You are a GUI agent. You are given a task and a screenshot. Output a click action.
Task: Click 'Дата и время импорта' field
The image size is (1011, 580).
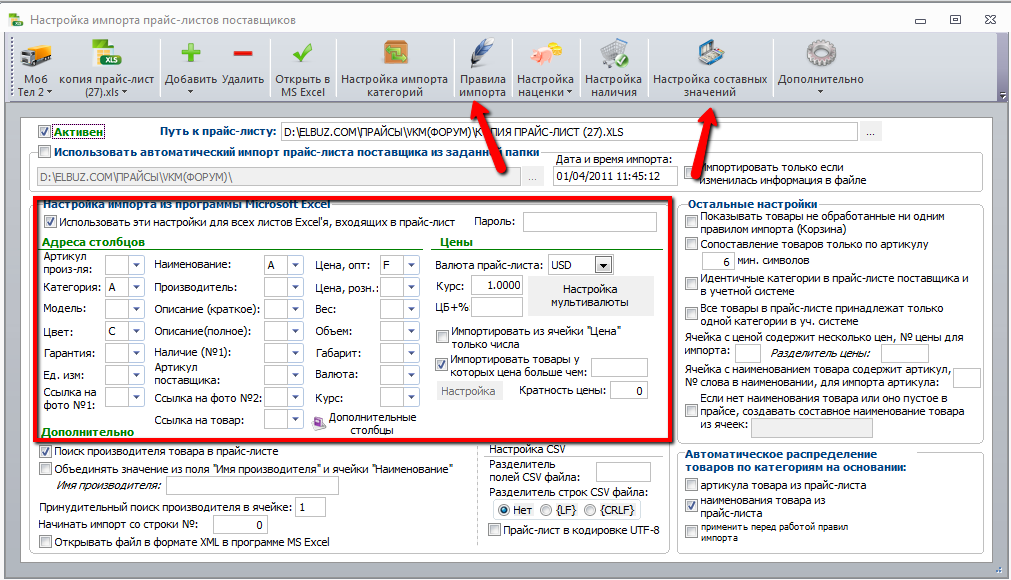[x=615, y=176]
